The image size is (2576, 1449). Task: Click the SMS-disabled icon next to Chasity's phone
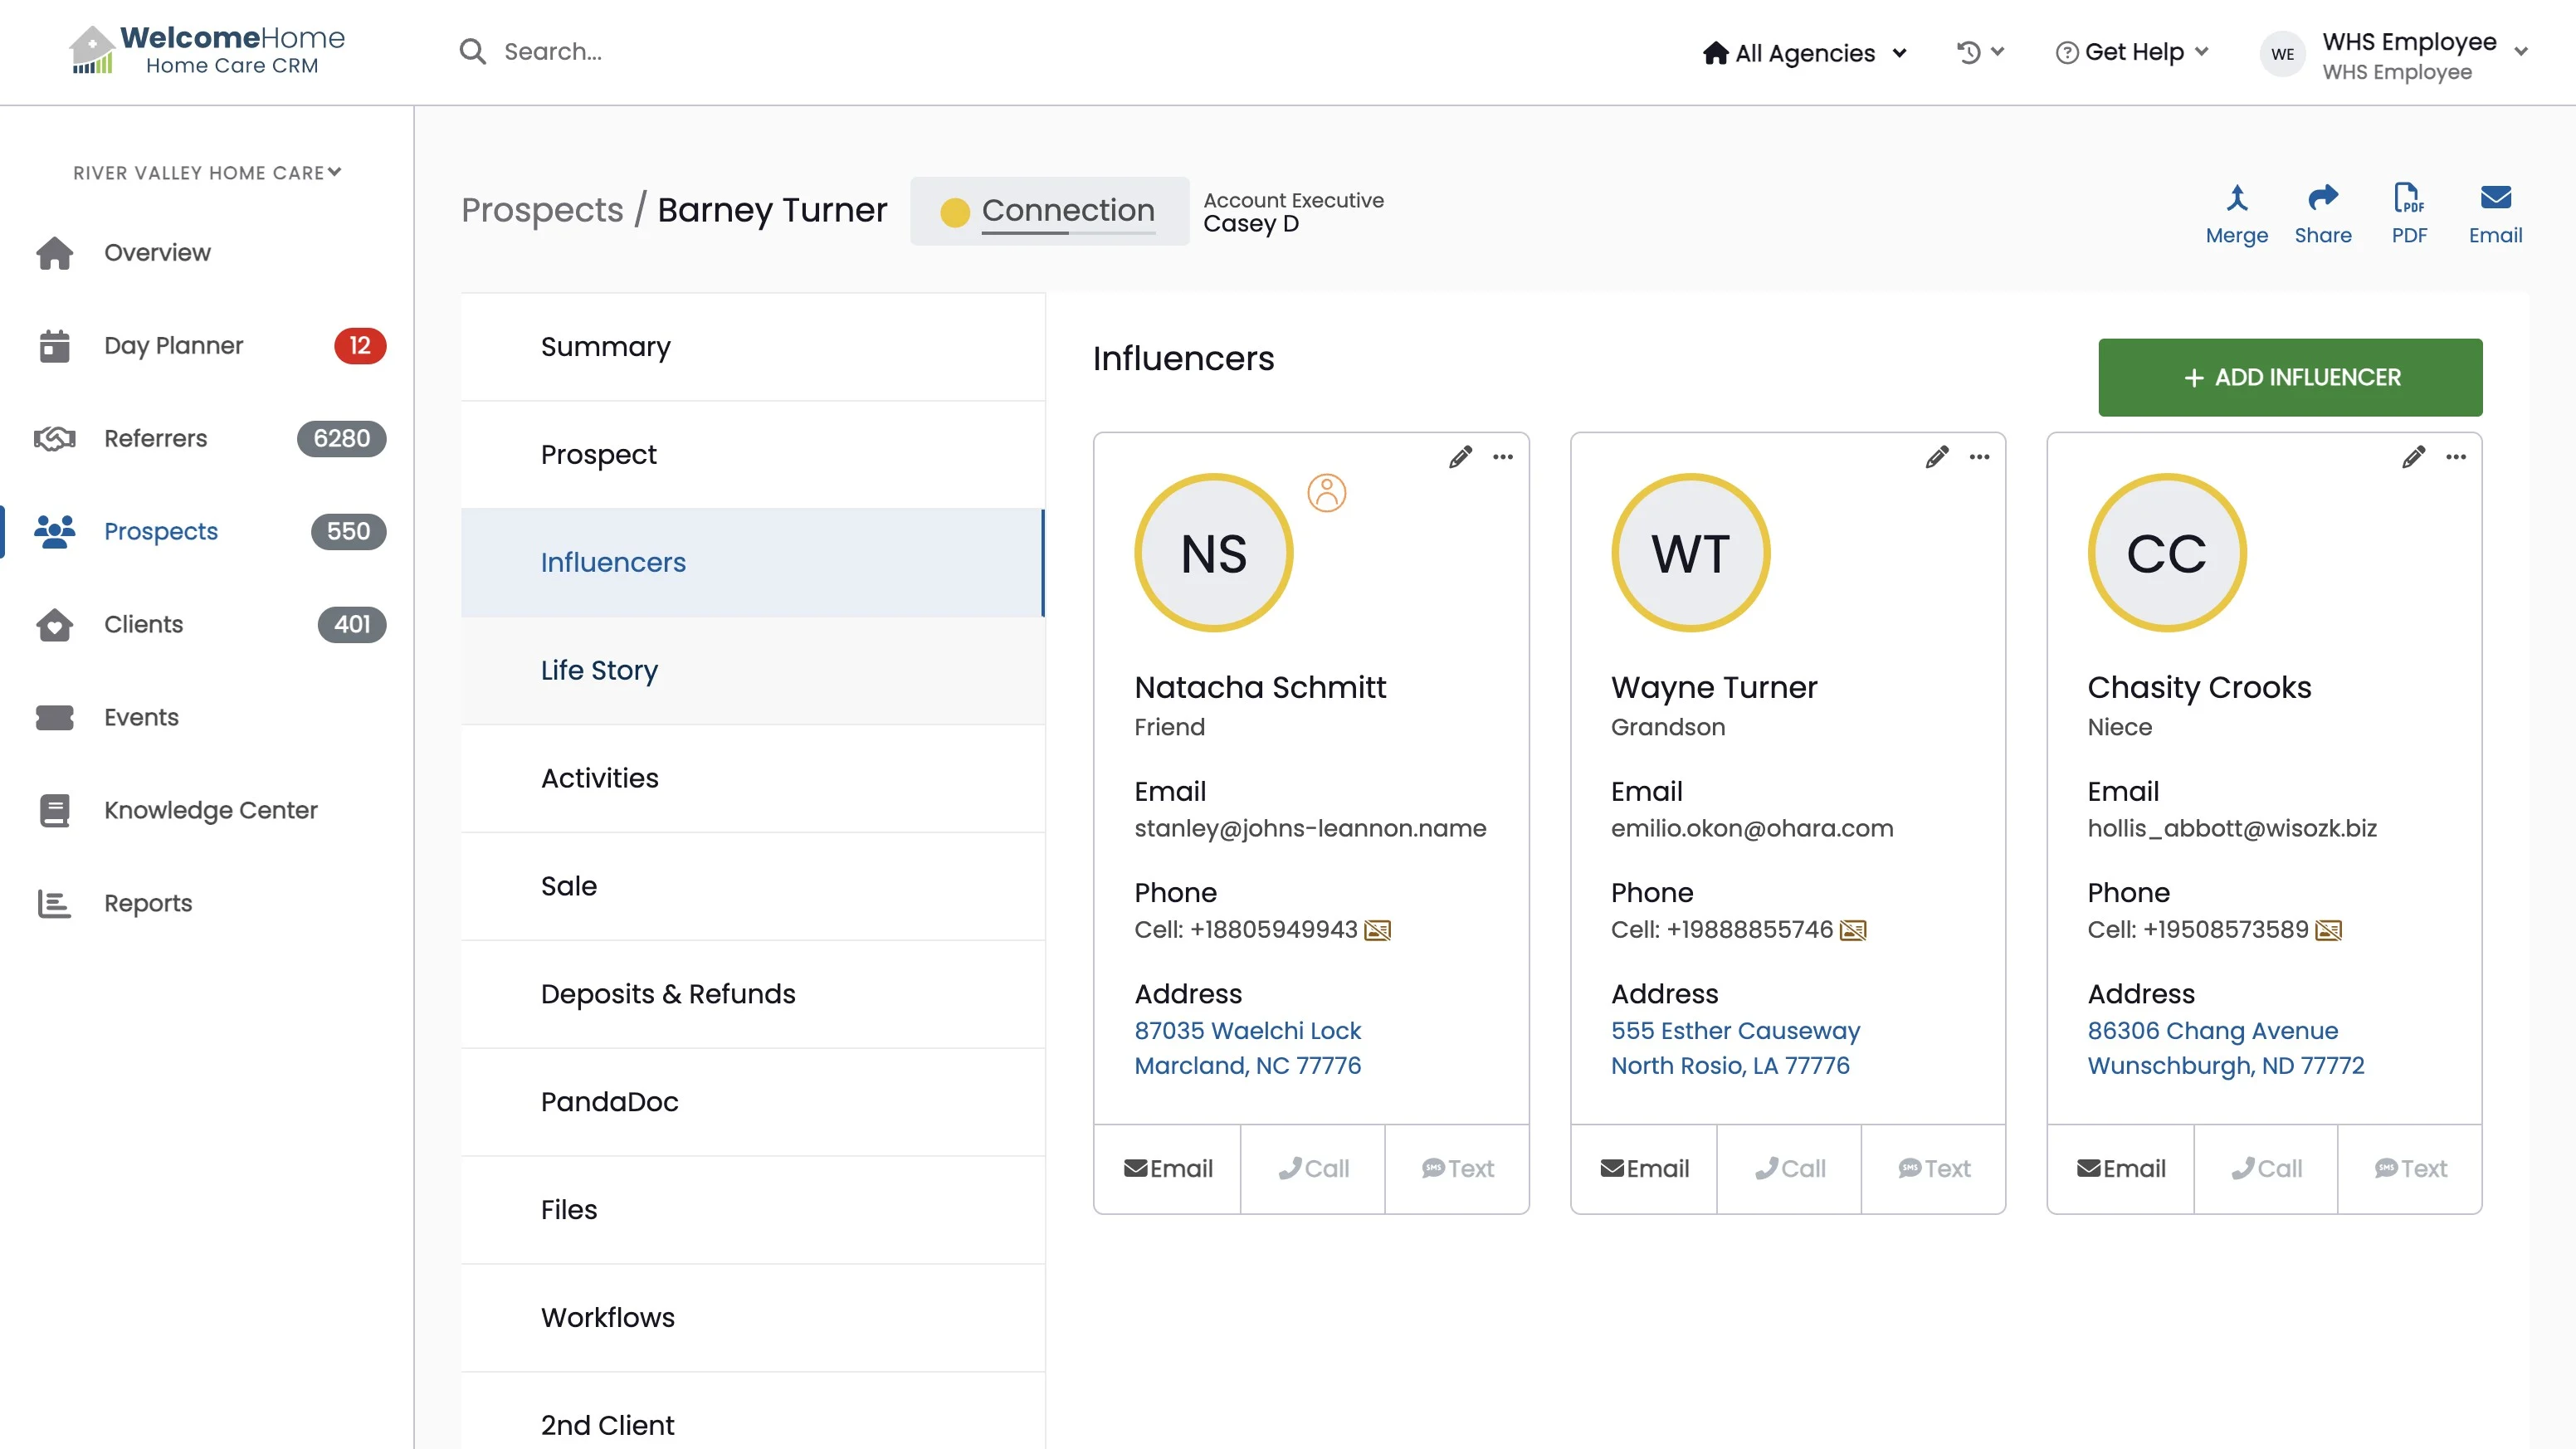2328,930
